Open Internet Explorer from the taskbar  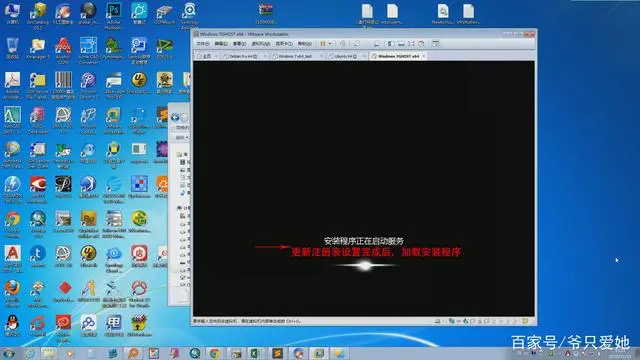(x=30, y=353)
